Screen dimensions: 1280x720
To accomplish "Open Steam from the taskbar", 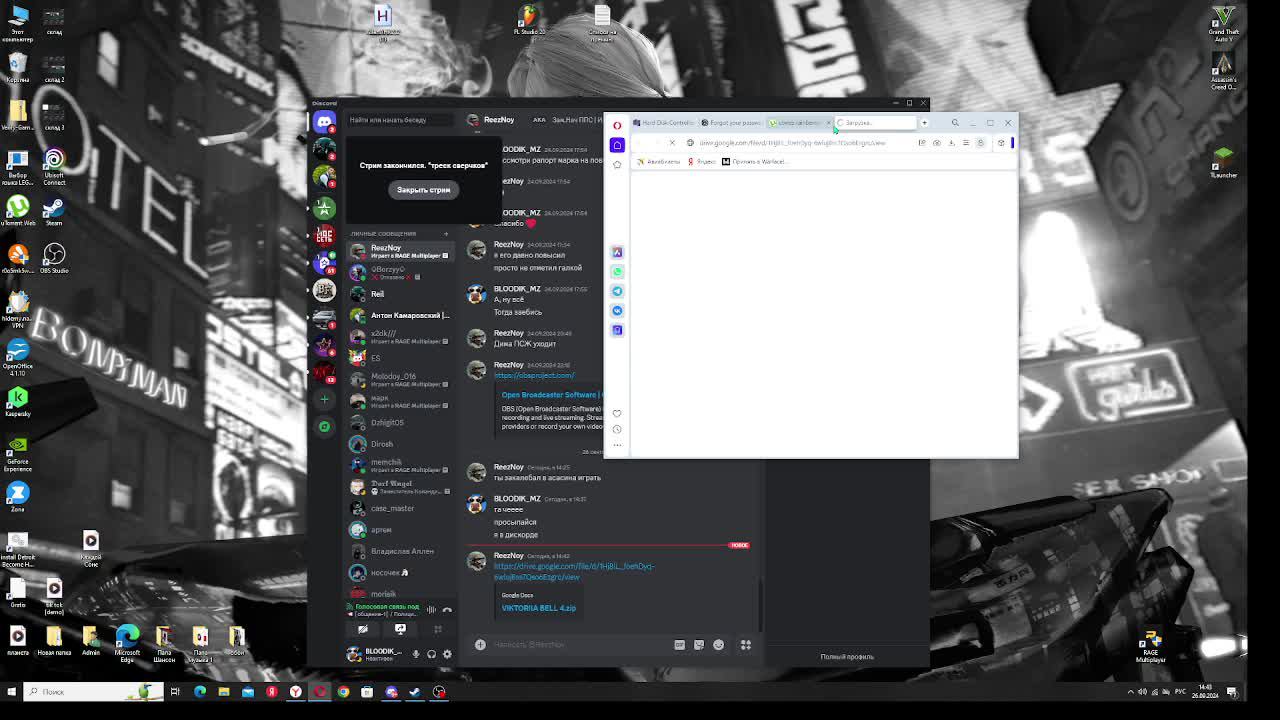I will 415,692.
